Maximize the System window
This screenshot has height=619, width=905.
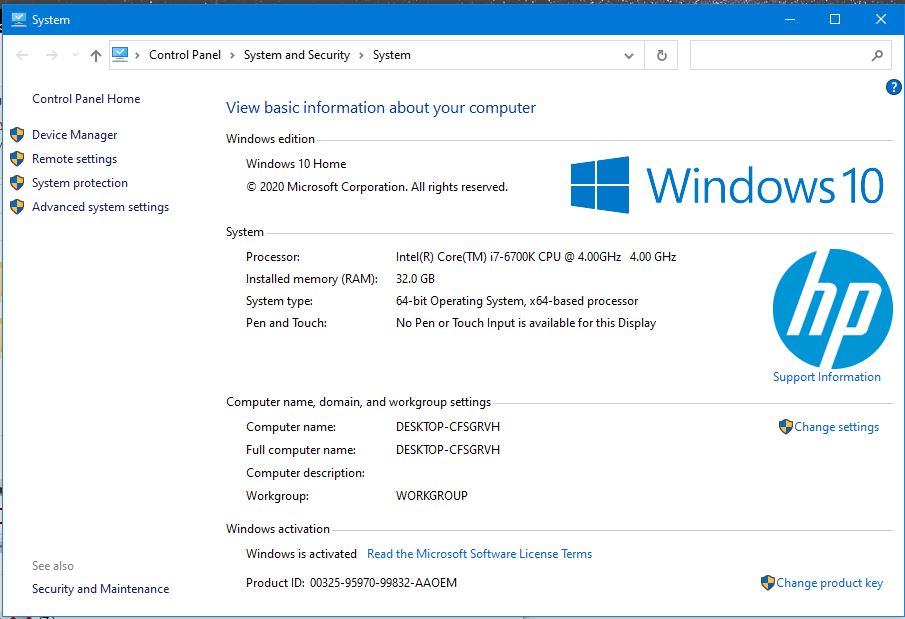[x=835, y=19]
